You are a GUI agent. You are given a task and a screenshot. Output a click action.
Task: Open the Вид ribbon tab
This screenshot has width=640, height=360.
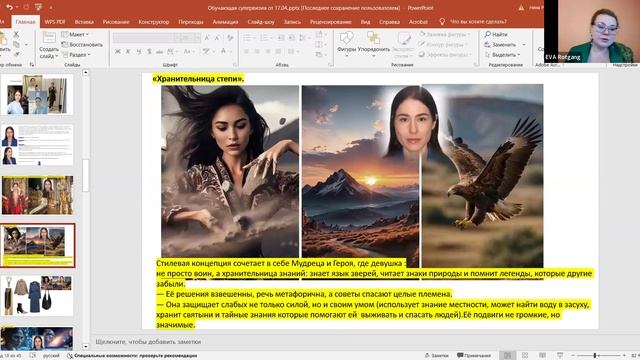[x=365, y=22]
